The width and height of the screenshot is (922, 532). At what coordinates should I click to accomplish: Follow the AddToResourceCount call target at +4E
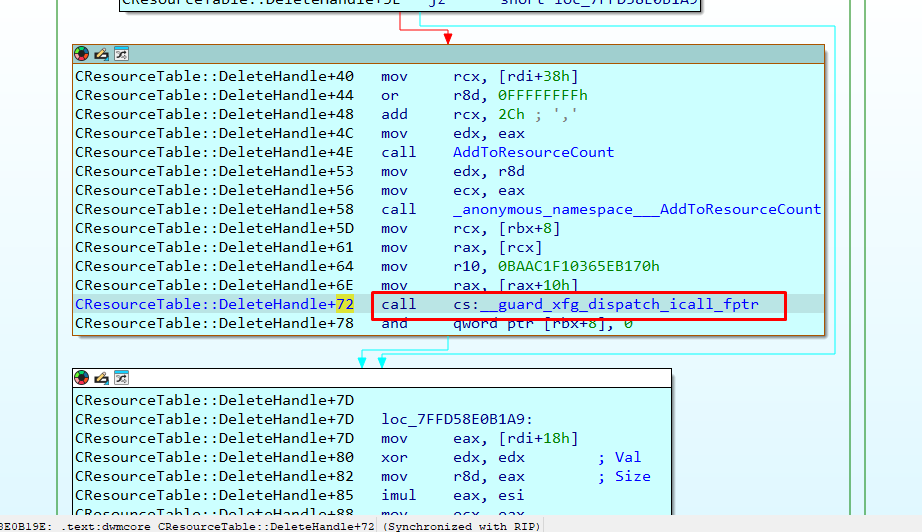pos(533,152)
